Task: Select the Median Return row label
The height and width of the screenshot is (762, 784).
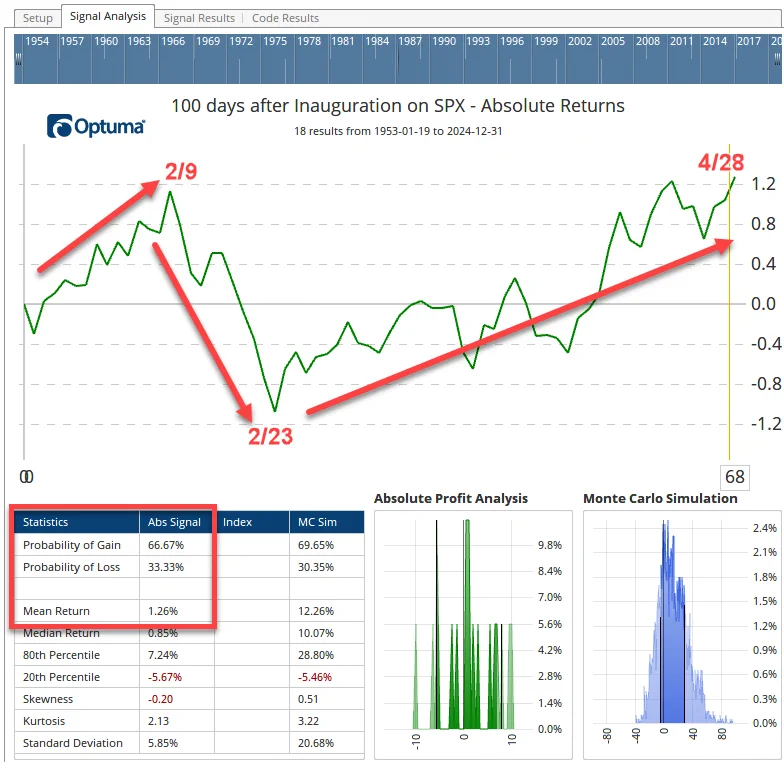Action: tap(61, 633)
